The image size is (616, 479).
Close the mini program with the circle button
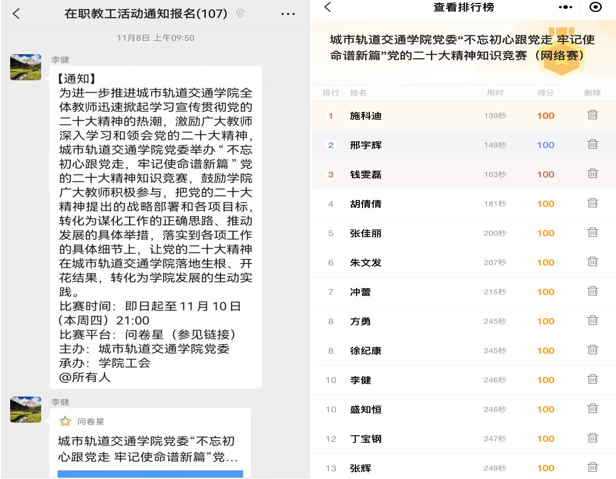click(x=596, y=8)
